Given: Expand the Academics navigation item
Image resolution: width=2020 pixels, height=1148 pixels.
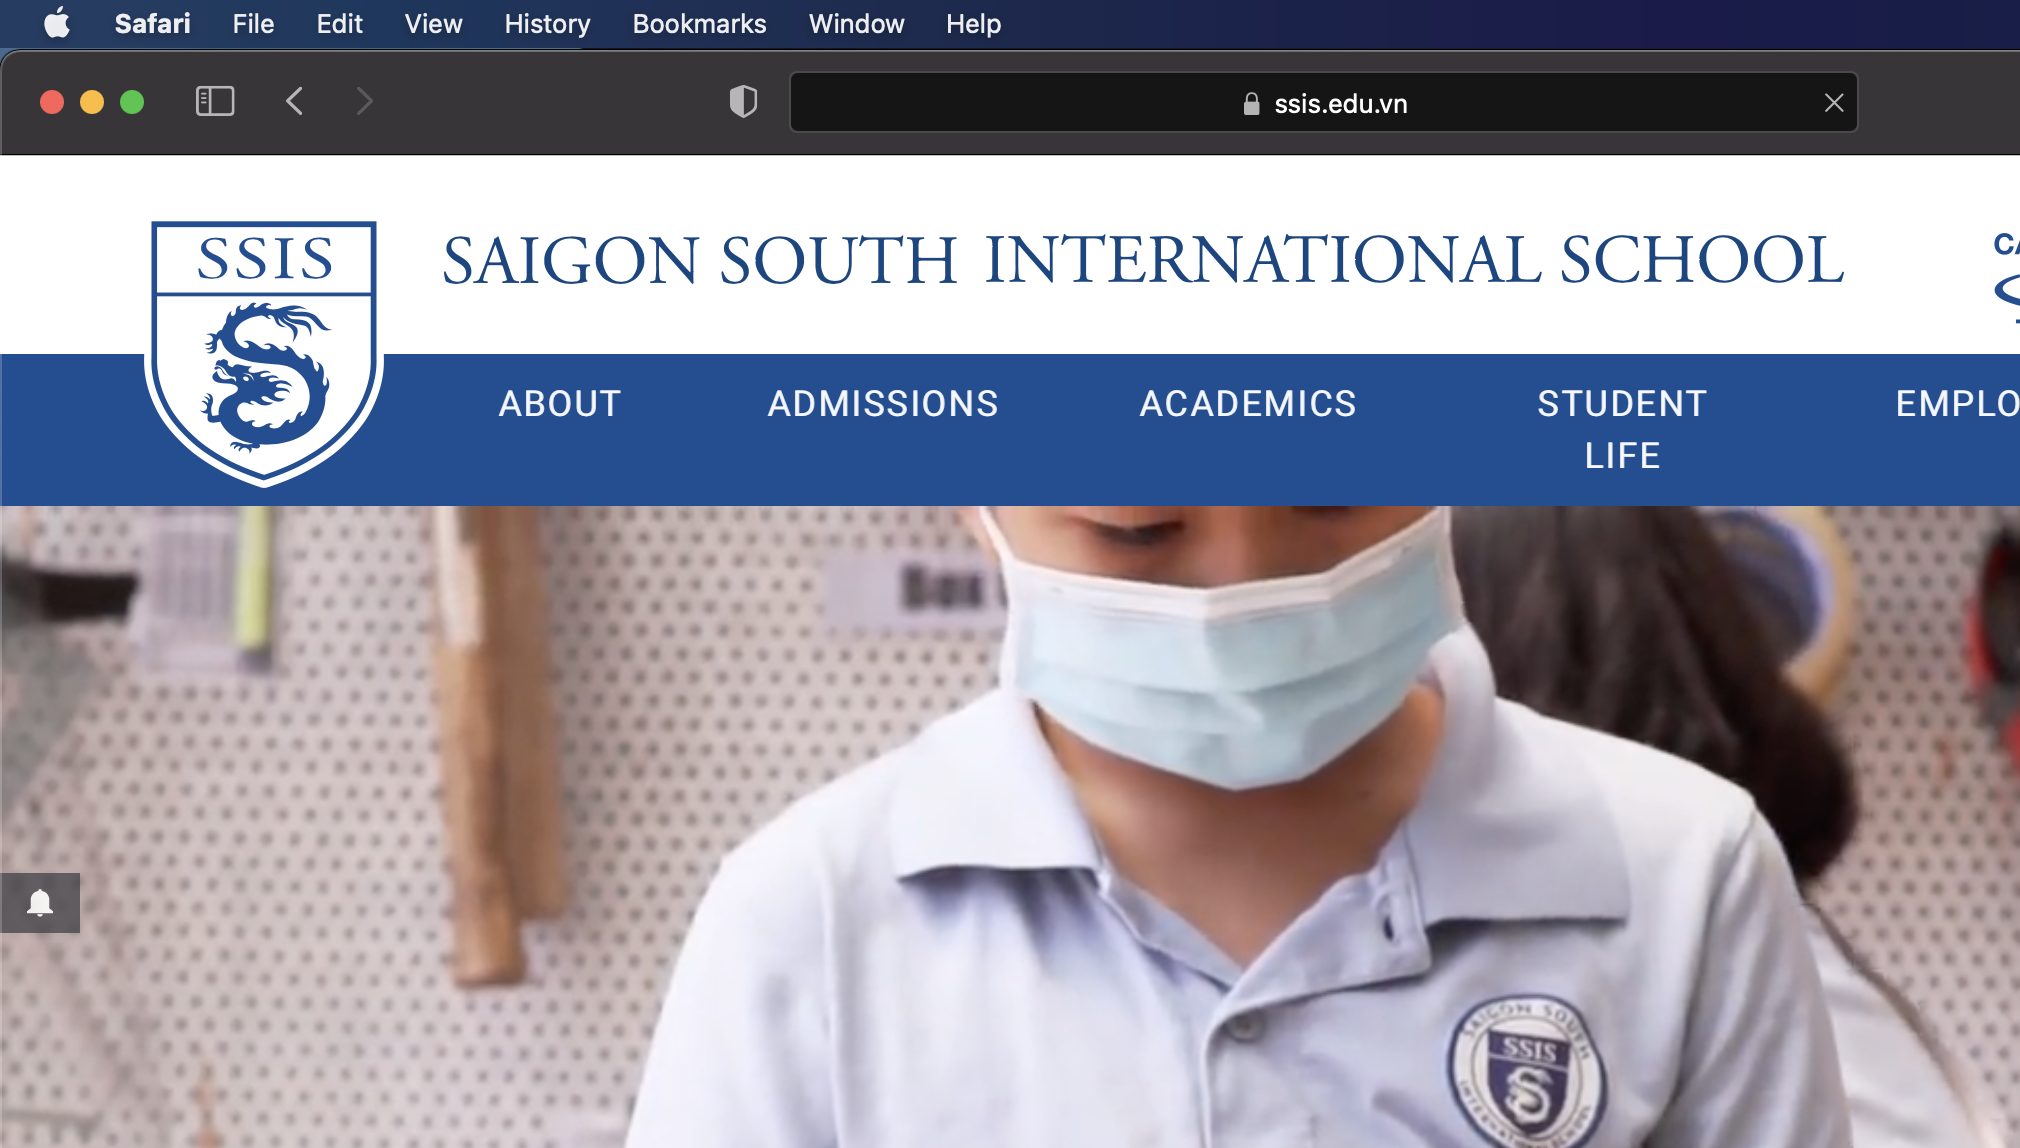Looking at the screenshot, I should click(1248, 404).
